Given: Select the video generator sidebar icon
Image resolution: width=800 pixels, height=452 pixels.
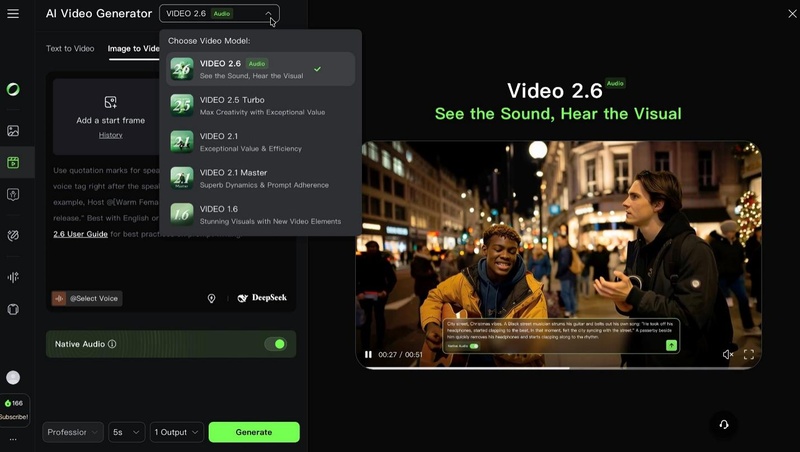Looking at the screenshot, I should click(x=13, y=162).
